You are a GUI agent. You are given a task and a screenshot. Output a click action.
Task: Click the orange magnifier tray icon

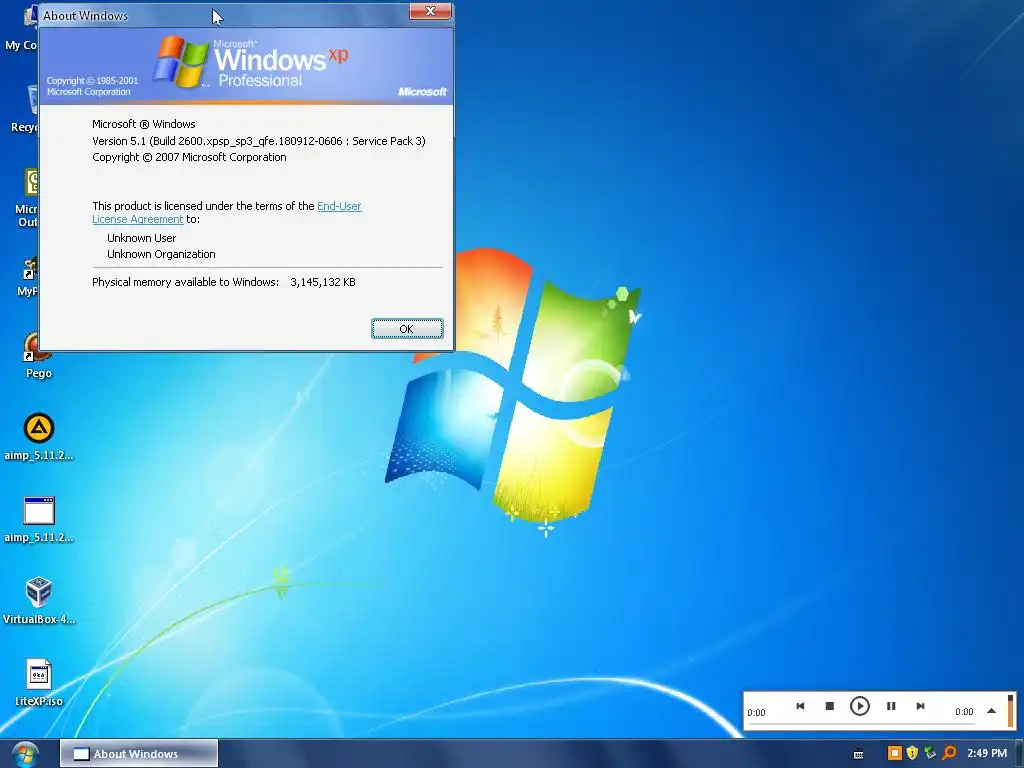949,754
